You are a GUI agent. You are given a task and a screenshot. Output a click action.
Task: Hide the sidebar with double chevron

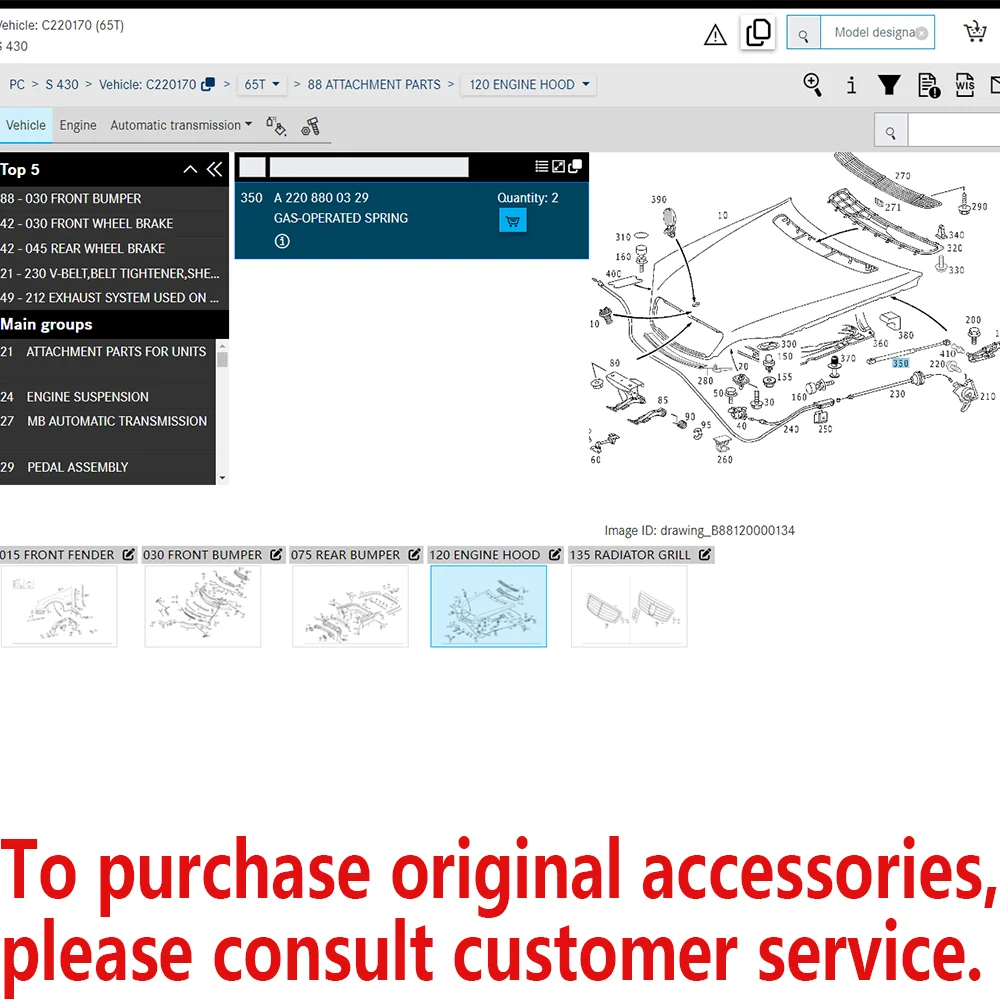tap(215, 169)
